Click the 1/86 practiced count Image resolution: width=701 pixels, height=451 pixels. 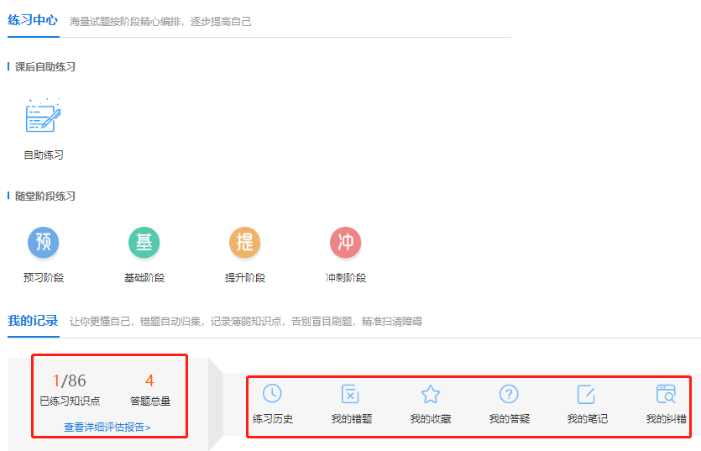pos(69,381)
